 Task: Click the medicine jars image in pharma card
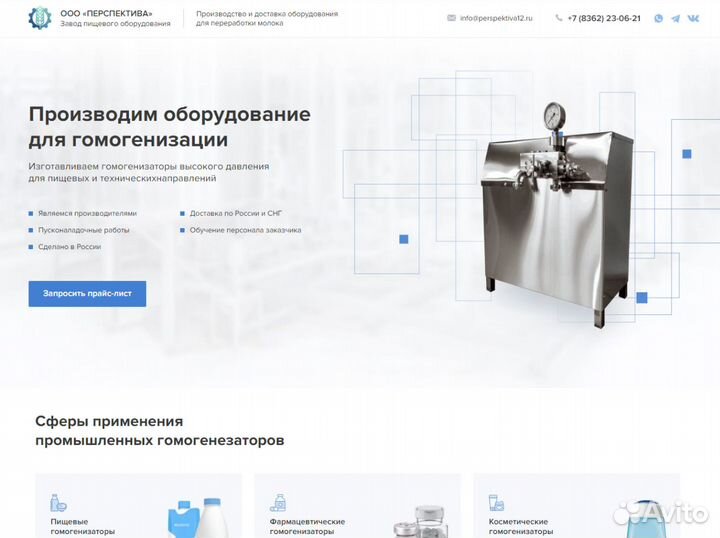point(422,521)
